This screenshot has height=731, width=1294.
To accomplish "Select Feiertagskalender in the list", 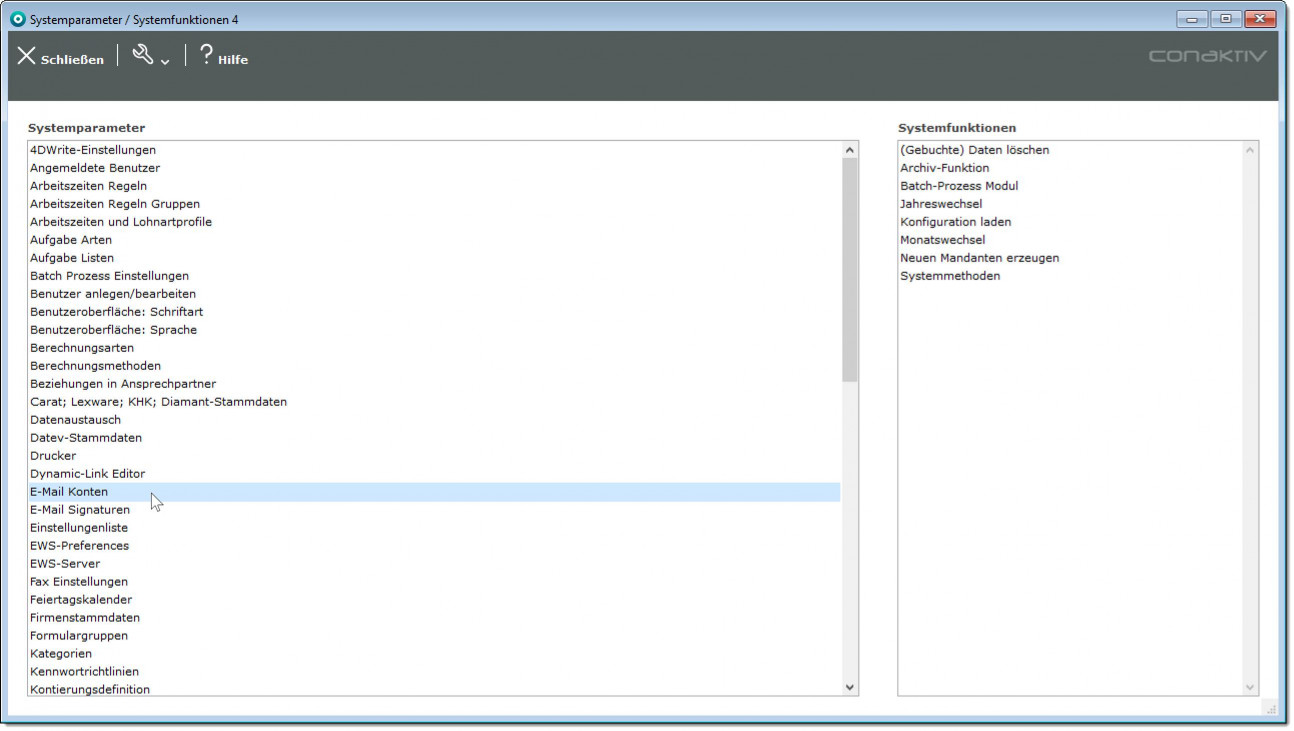I will click(x=81, y=600).
